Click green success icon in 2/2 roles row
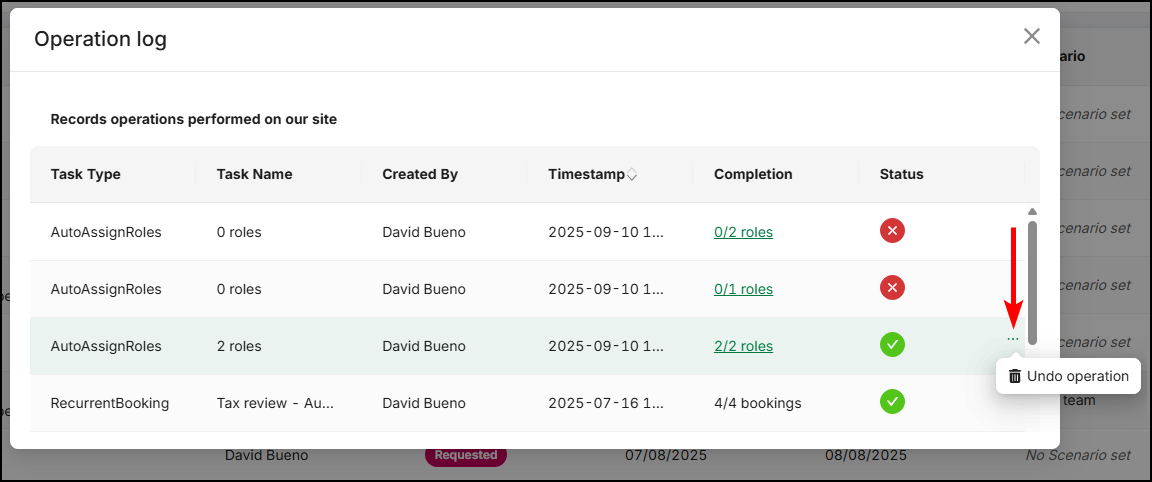 click(x=892, y=345)
